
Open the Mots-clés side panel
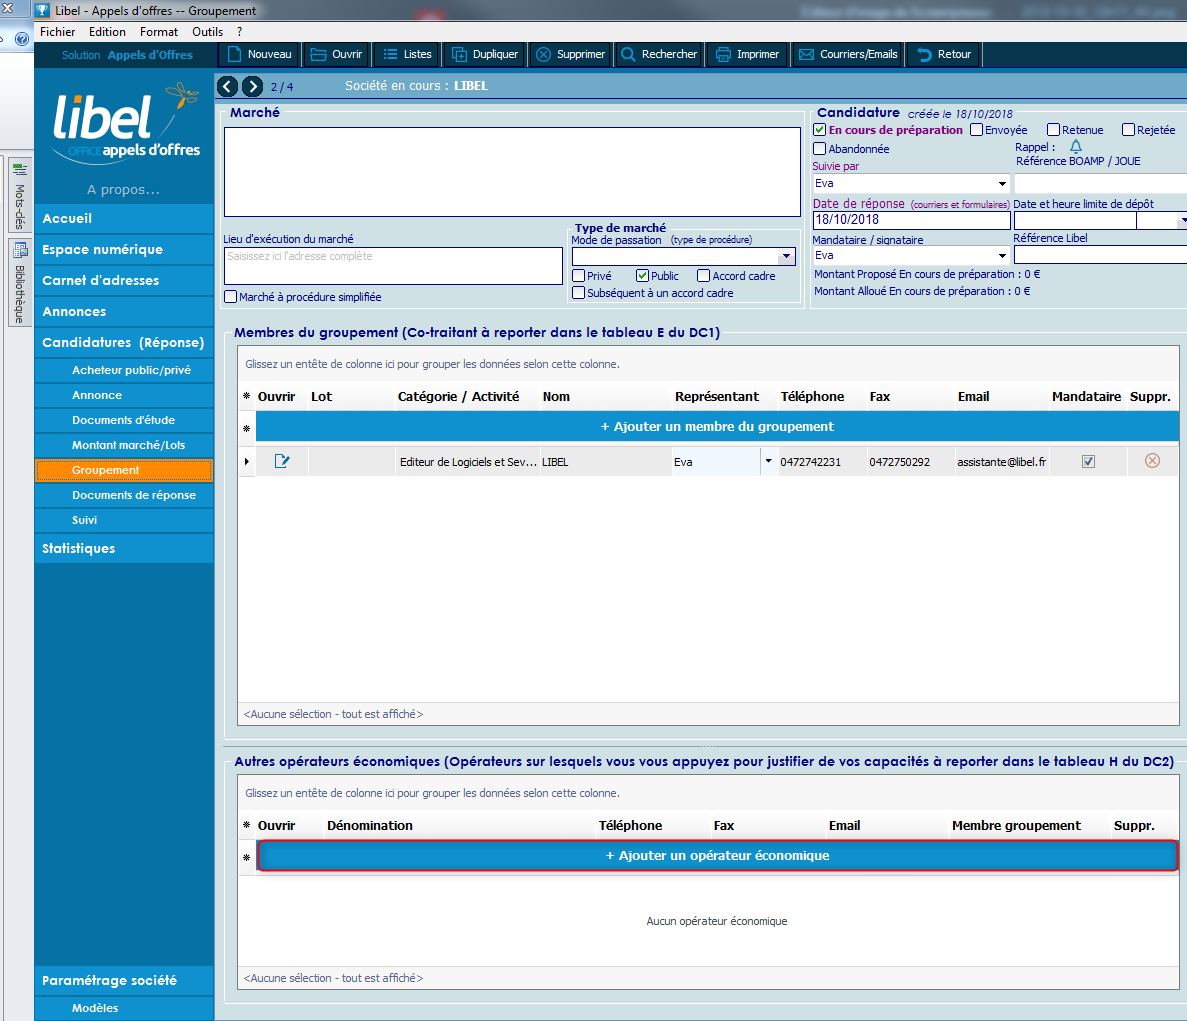pyautogui.click(x=20, y=195)
